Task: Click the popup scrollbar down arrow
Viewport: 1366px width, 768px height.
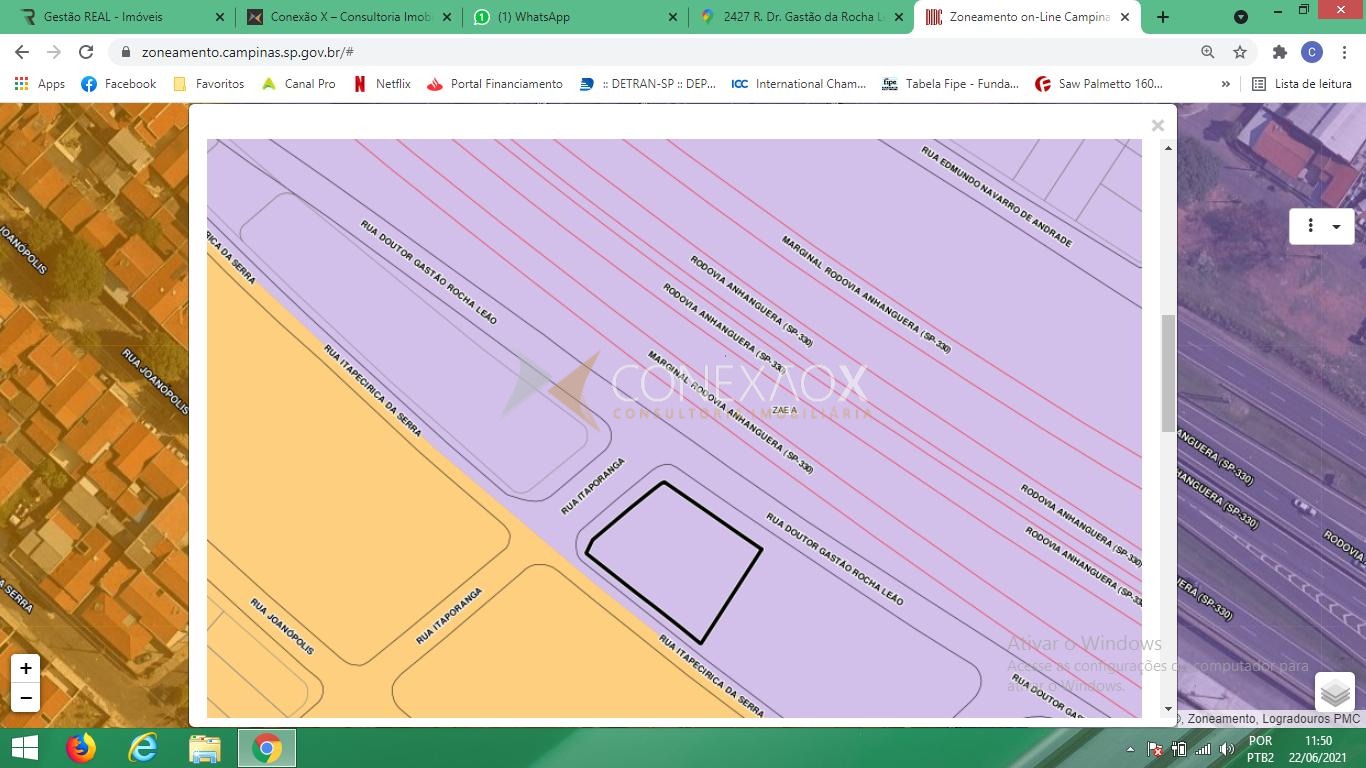Action: (x=1168, y=709)
